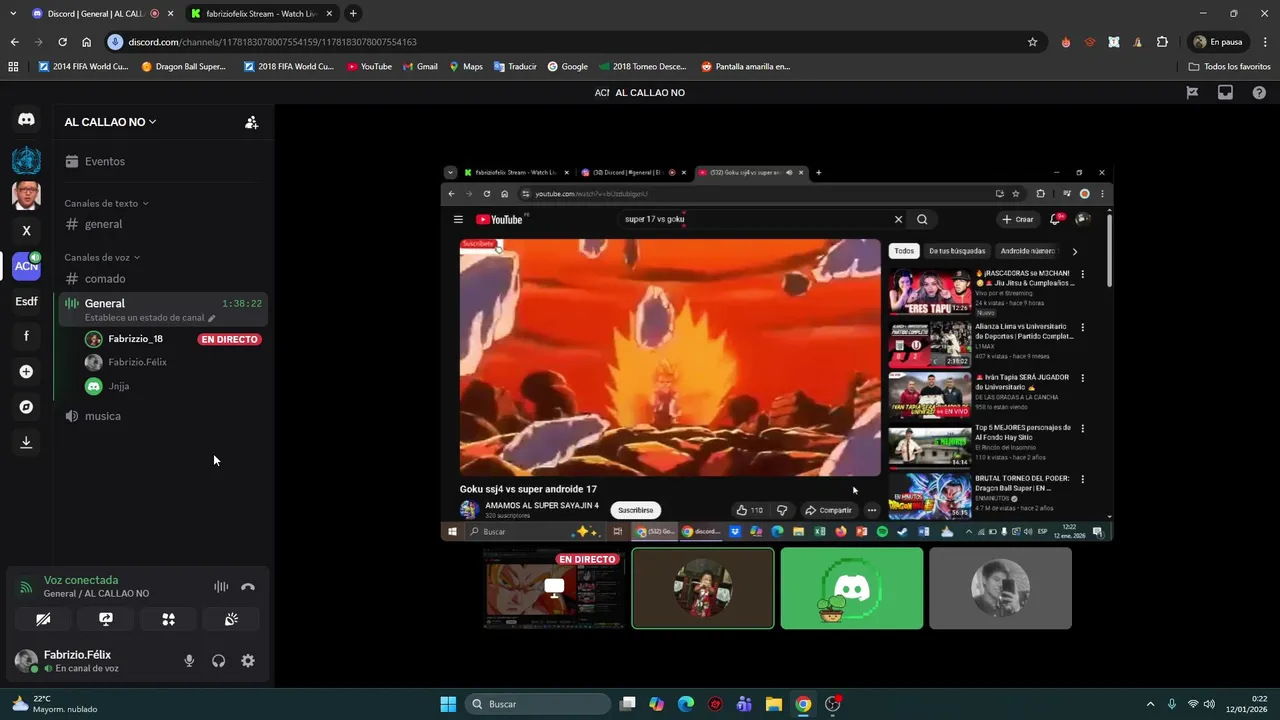Viewport: 1280px width, 720px height.
Task: Bookmark this page star icon
Action: tap(1032, 42)
